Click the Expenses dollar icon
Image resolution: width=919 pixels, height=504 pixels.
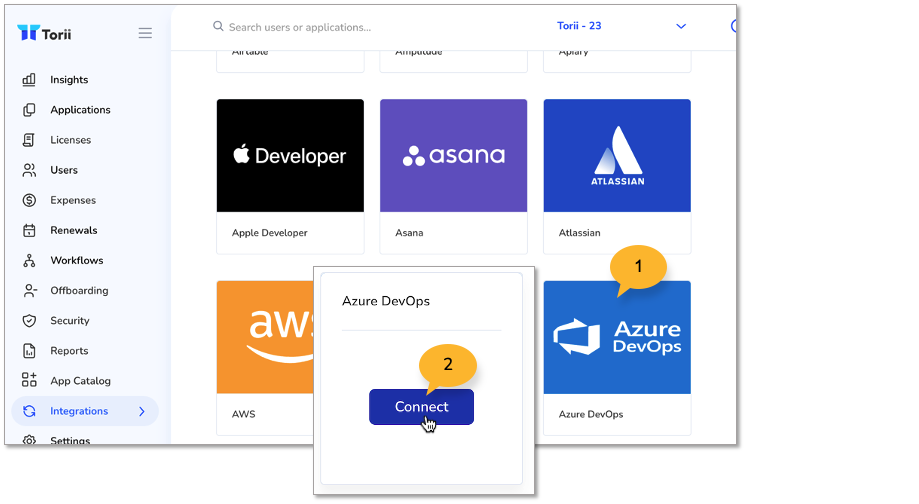click(29, 200)
